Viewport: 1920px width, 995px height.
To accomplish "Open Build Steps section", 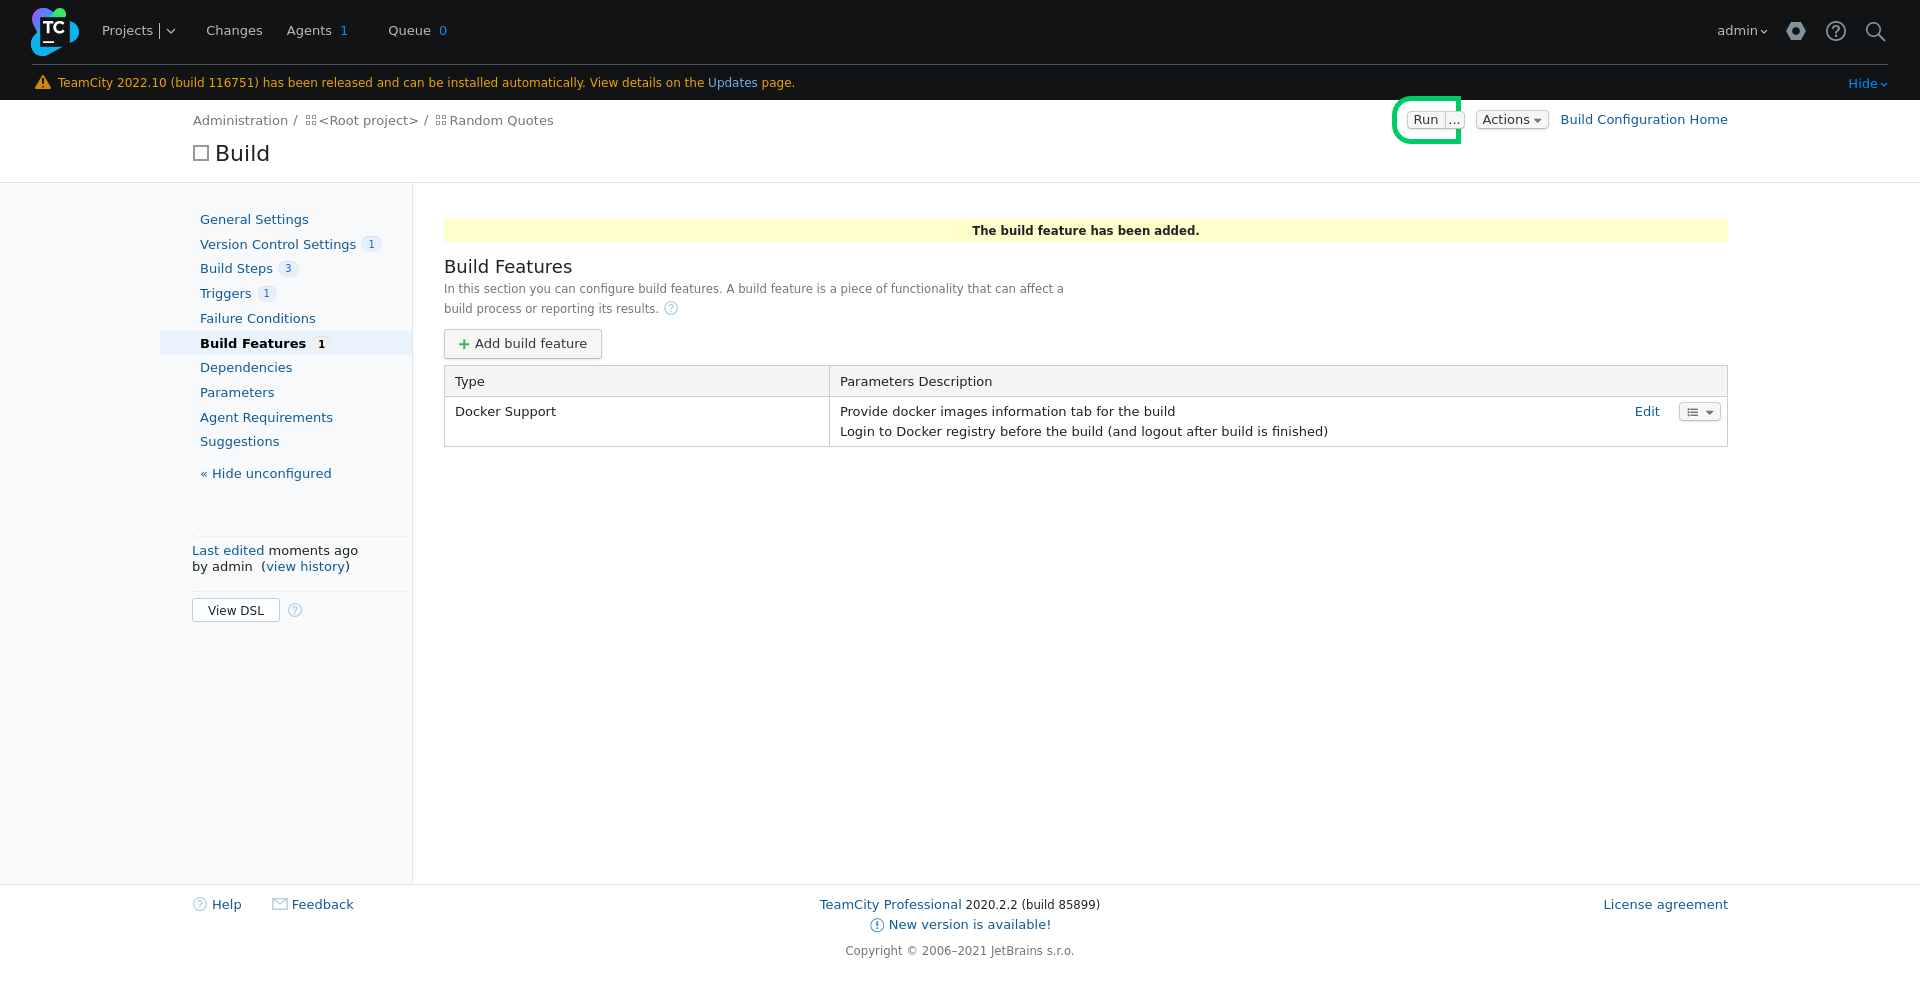I will pos(236,269).
